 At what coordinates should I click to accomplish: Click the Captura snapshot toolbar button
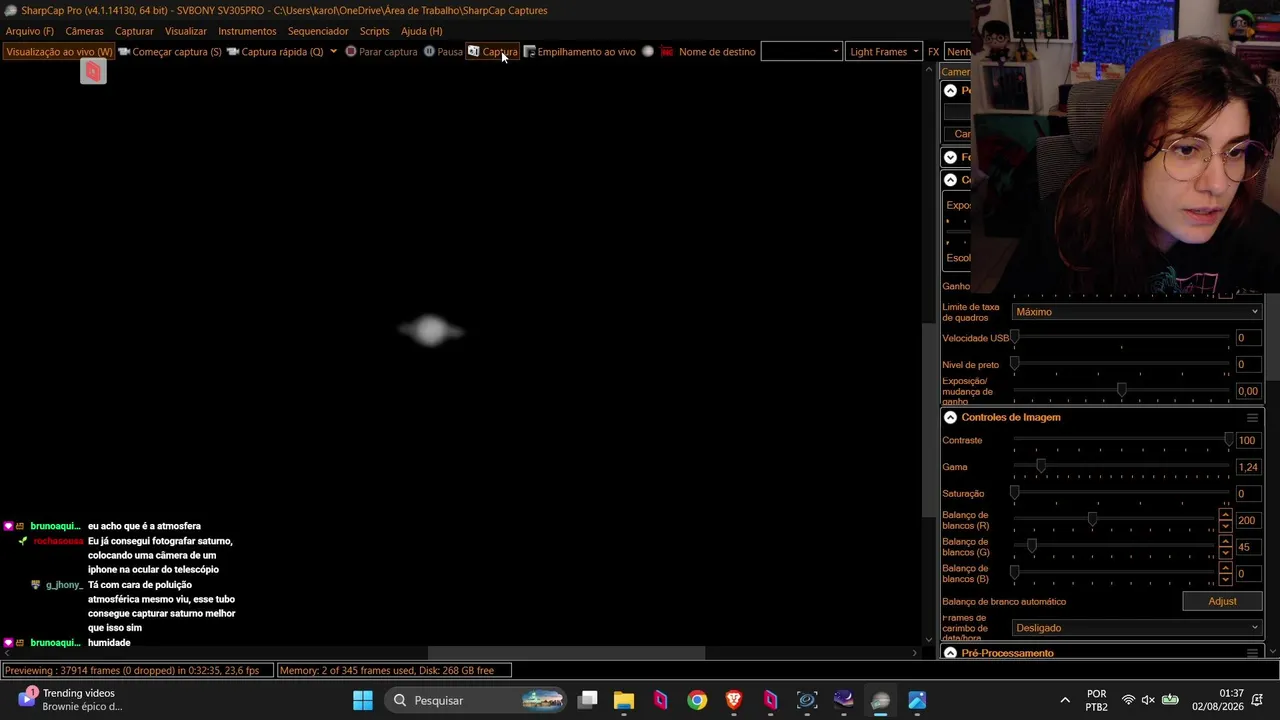tap(492, 52)
